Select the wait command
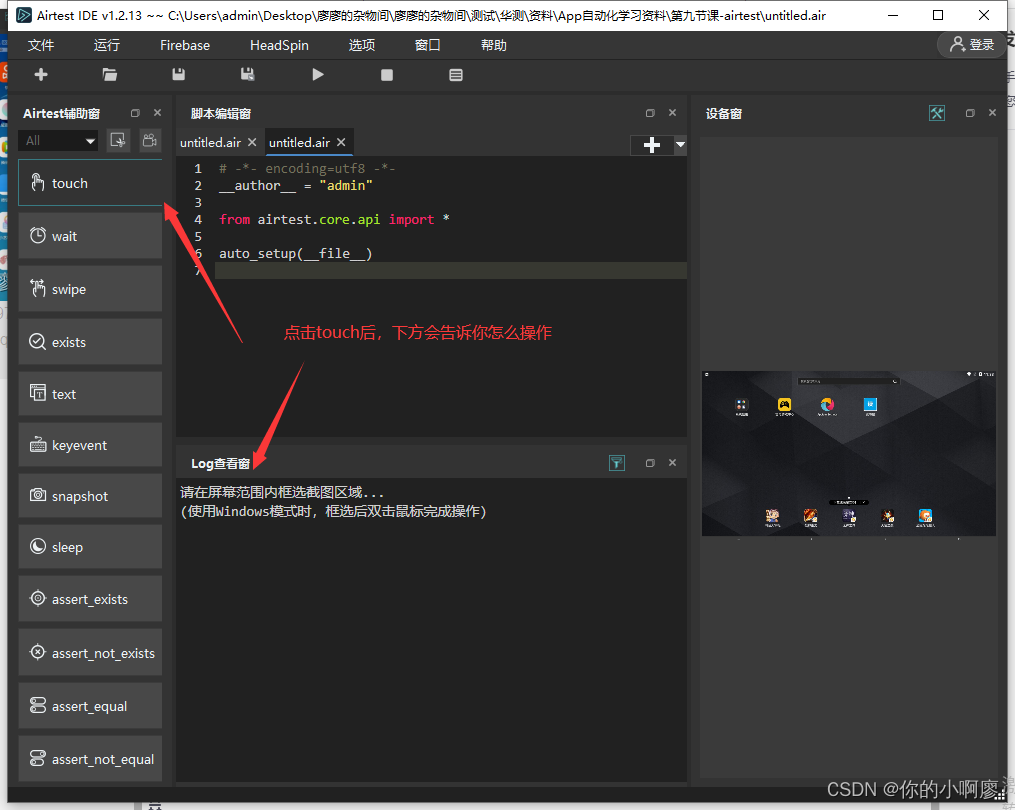 tap(90, 236)
